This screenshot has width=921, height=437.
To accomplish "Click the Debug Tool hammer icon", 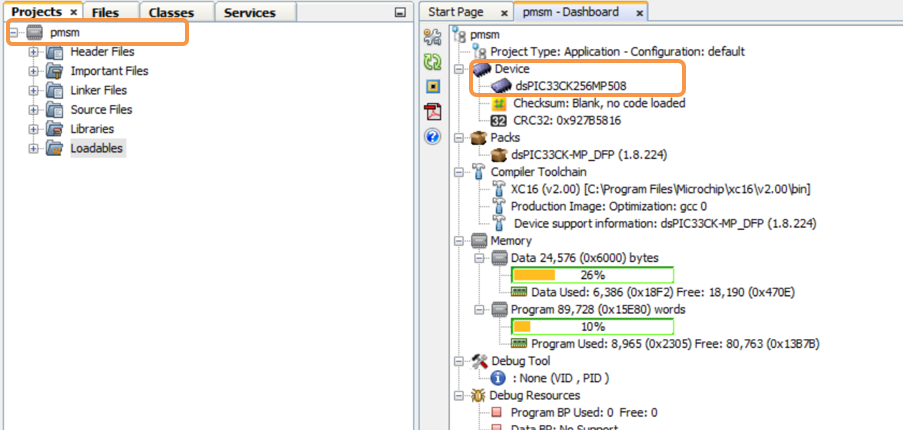I will pyautogui.click(x=479, y=361).
